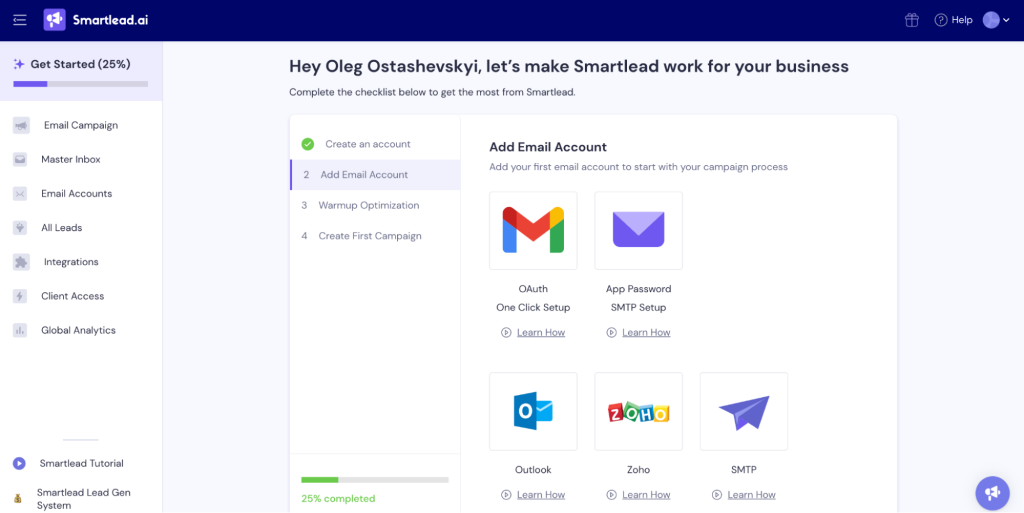The height and width of the screenshot is (513, 1024).
Task: Choose the SMTP paper plane card
Action: (x=744, y=411)
